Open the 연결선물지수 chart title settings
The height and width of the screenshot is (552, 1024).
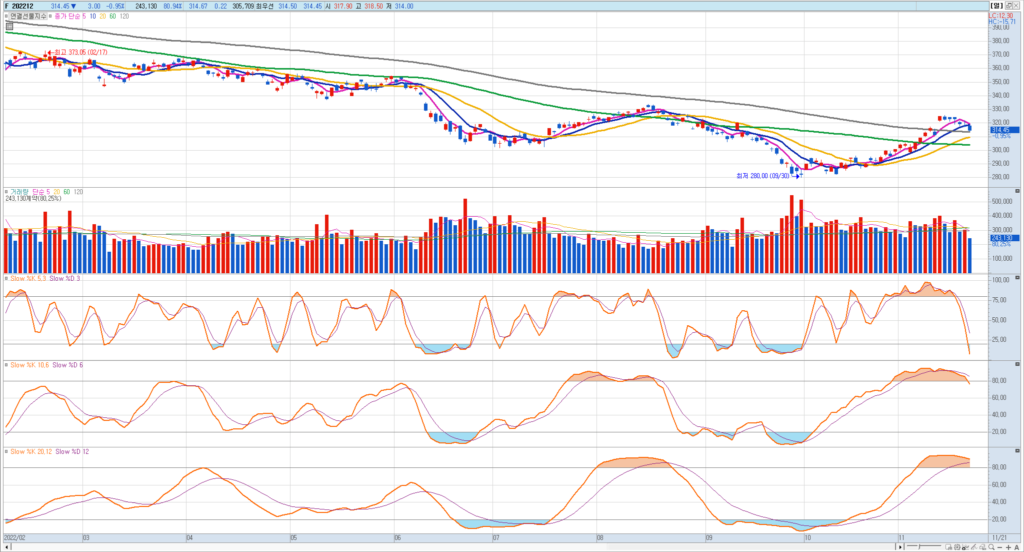coord(29,16)
